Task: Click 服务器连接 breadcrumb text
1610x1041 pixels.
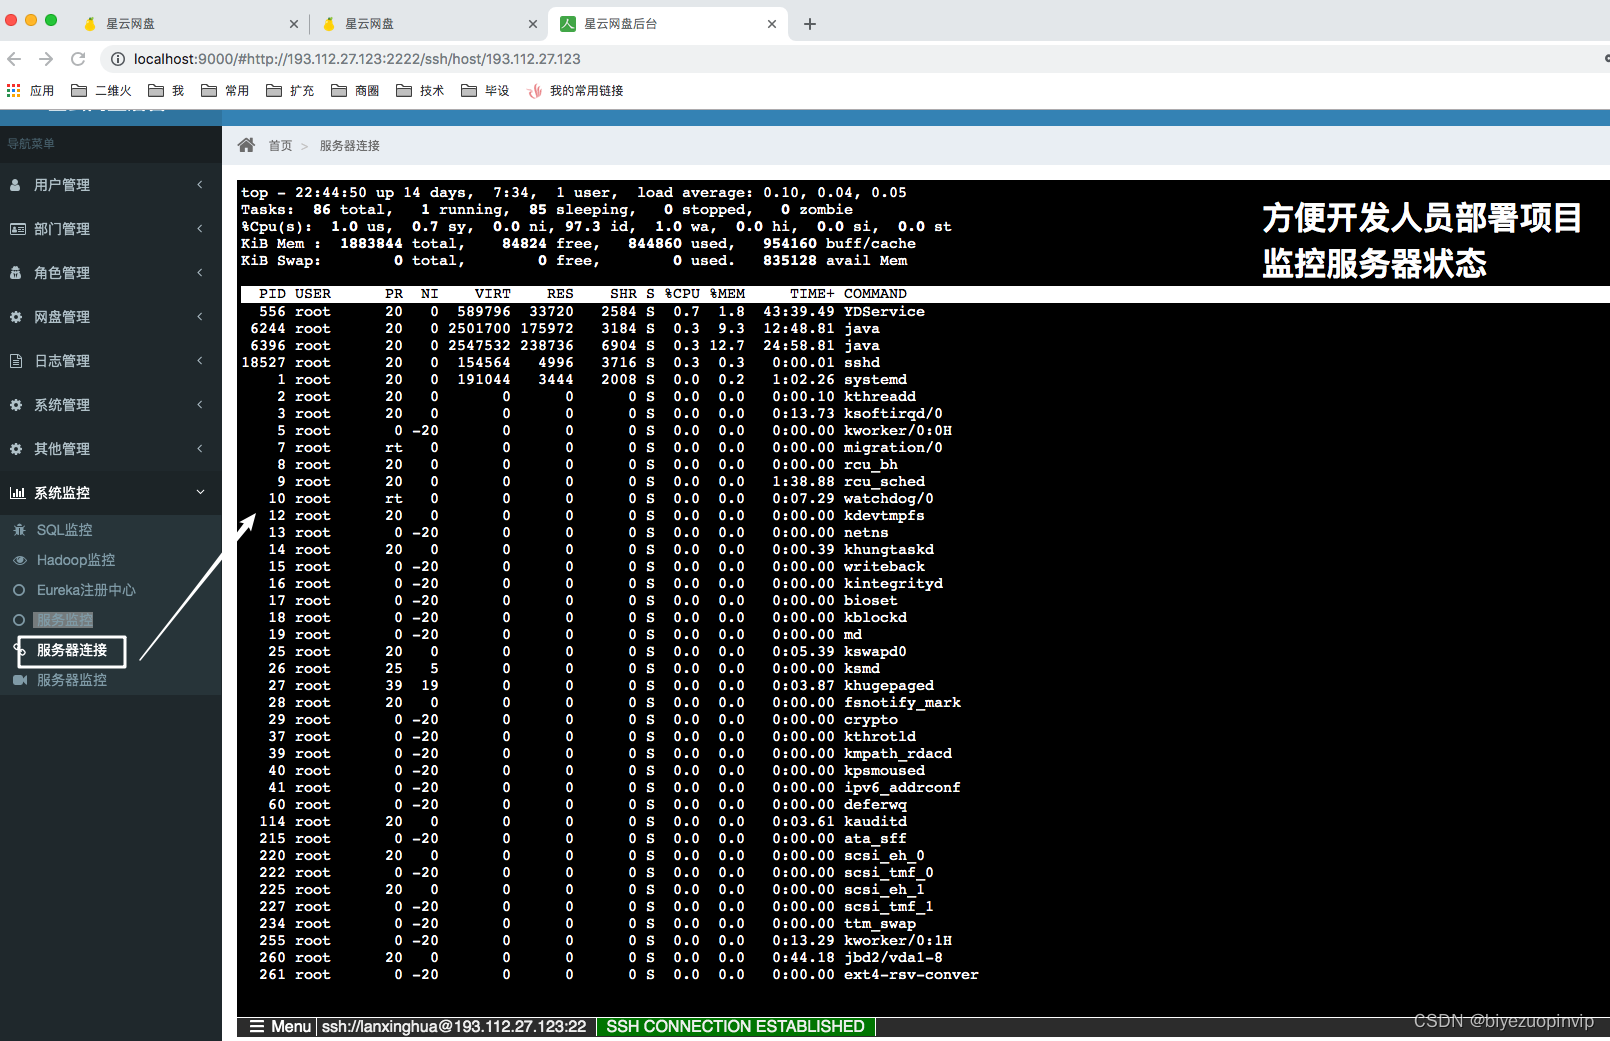Action: [350, 146]
